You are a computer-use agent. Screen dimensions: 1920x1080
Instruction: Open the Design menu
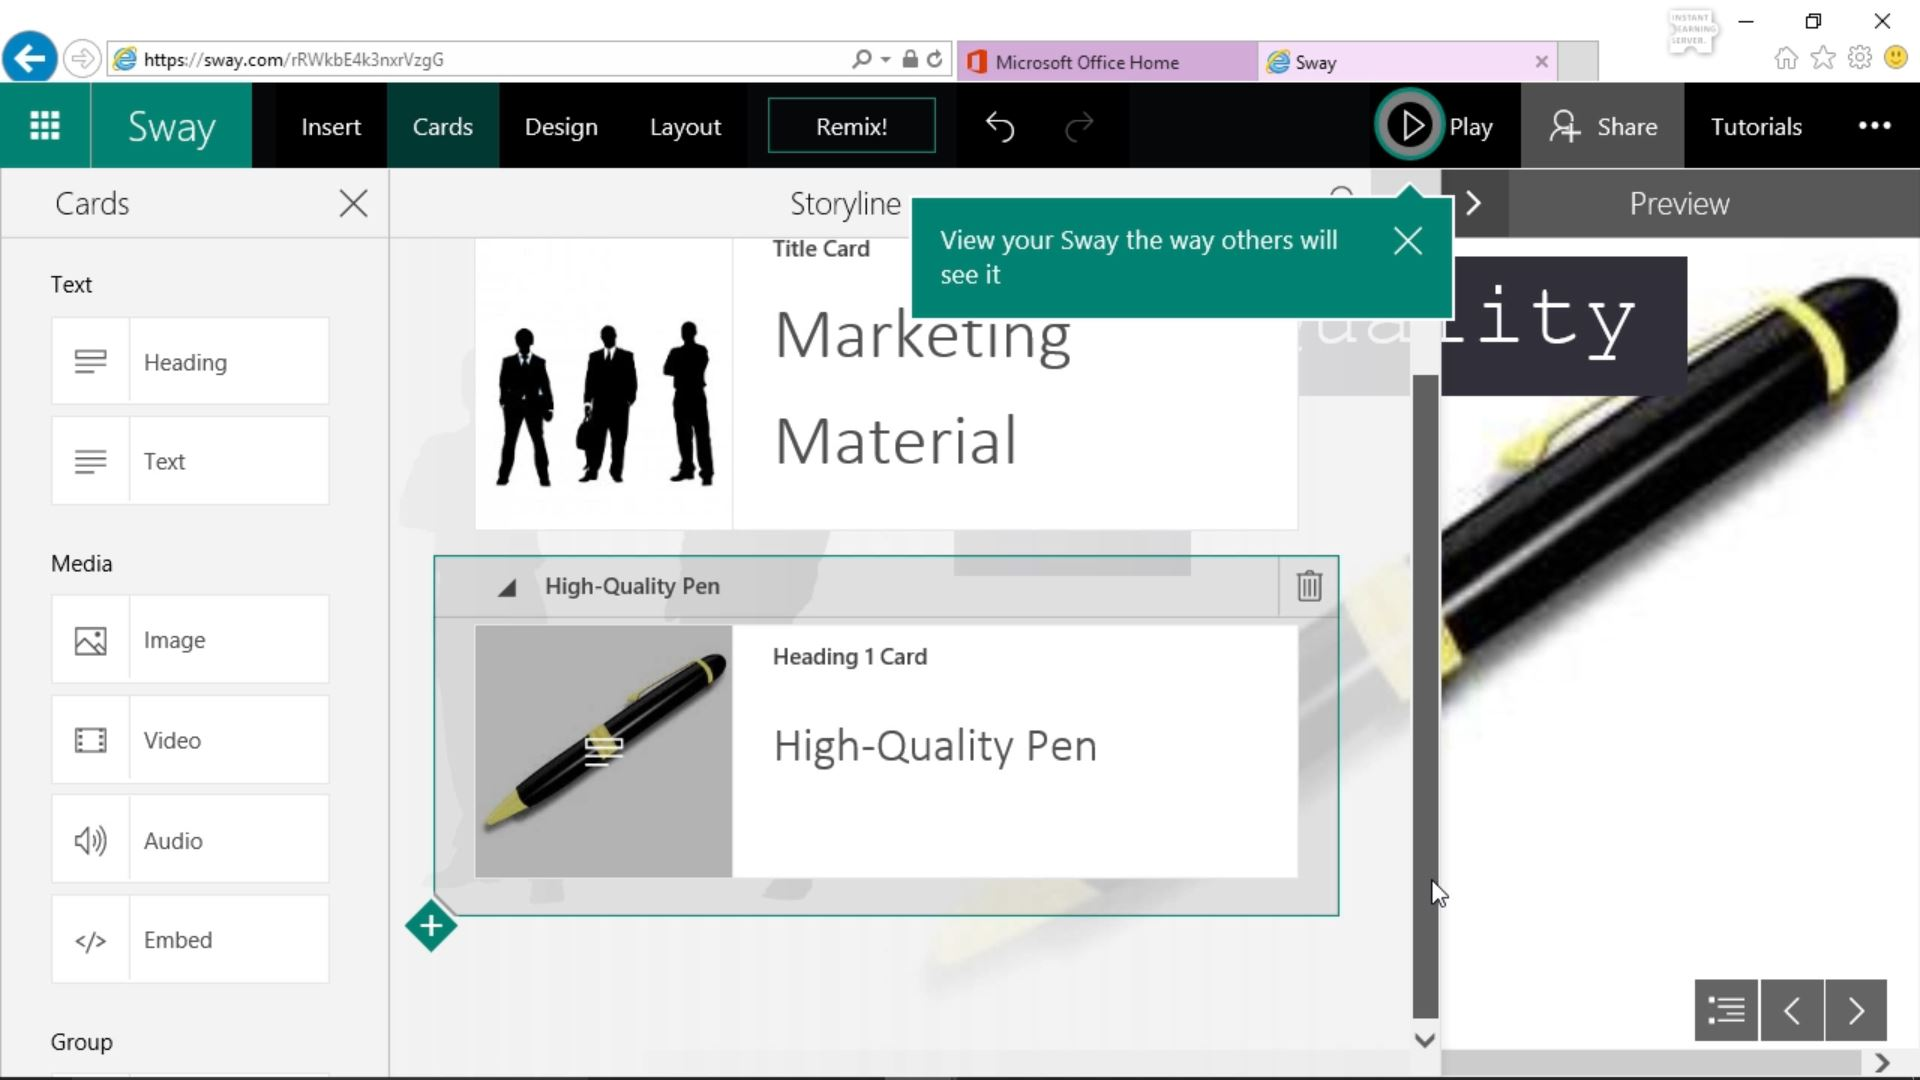point(560,126)
